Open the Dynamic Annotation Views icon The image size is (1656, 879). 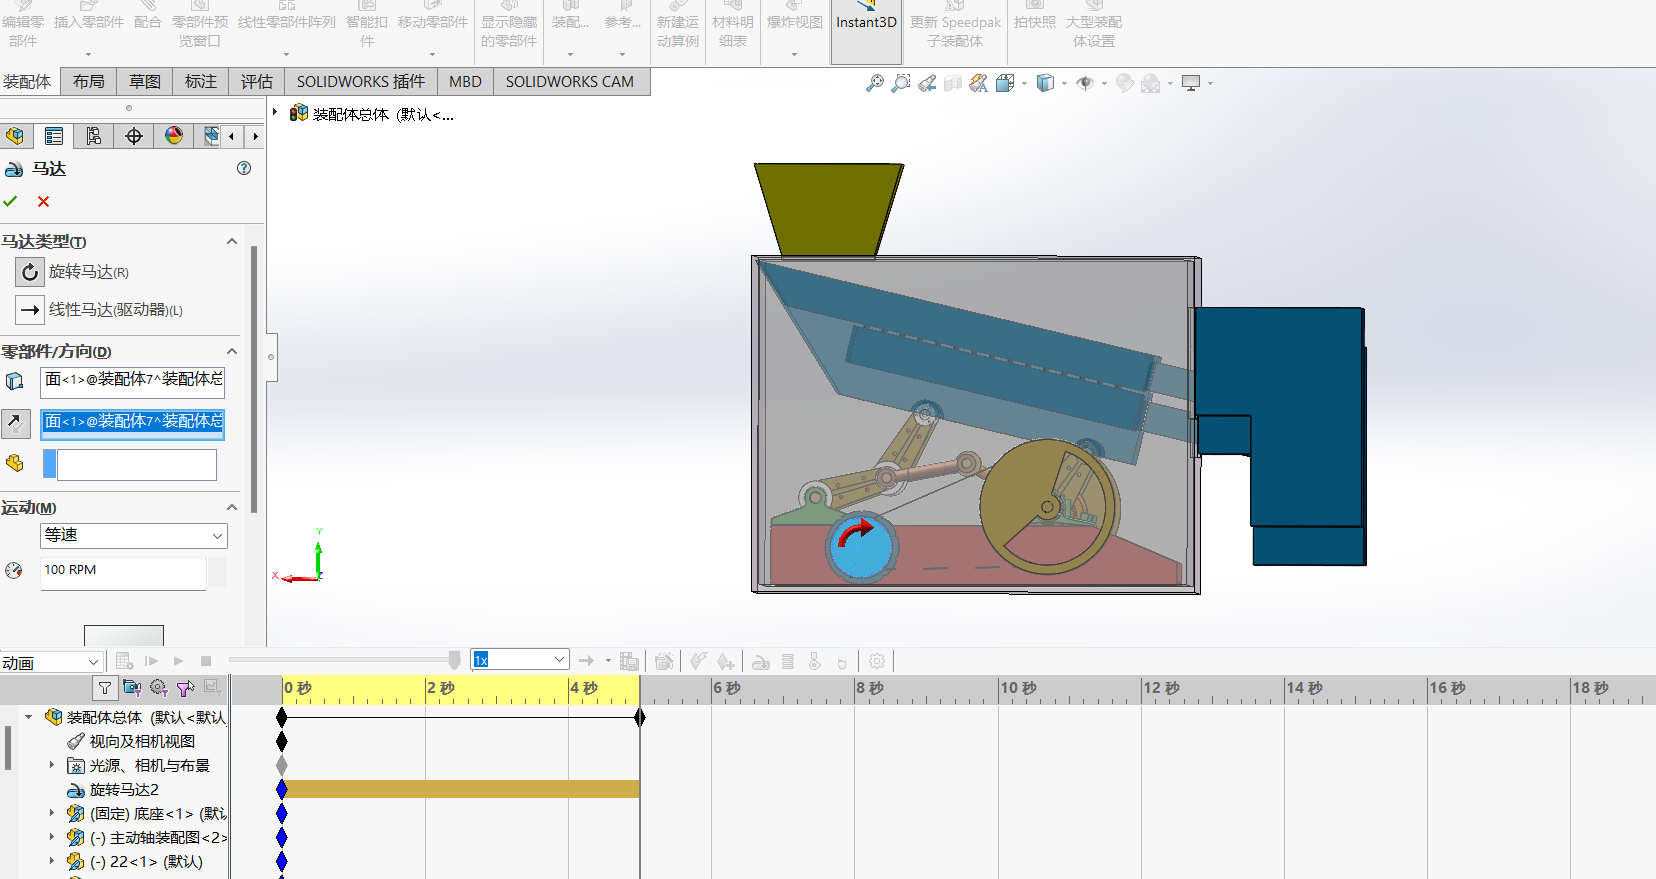click(979, 83)
